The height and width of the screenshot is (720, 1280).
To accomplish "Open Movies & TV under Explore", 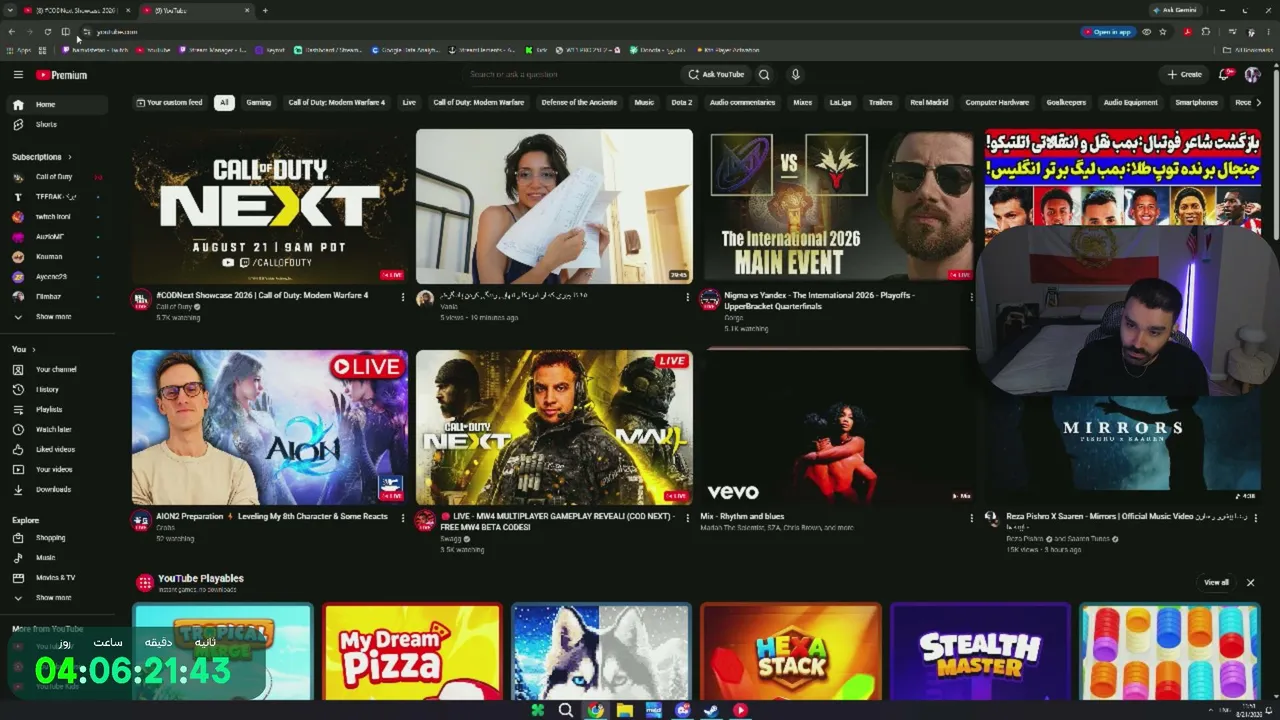I will click(x=56, y=577).
